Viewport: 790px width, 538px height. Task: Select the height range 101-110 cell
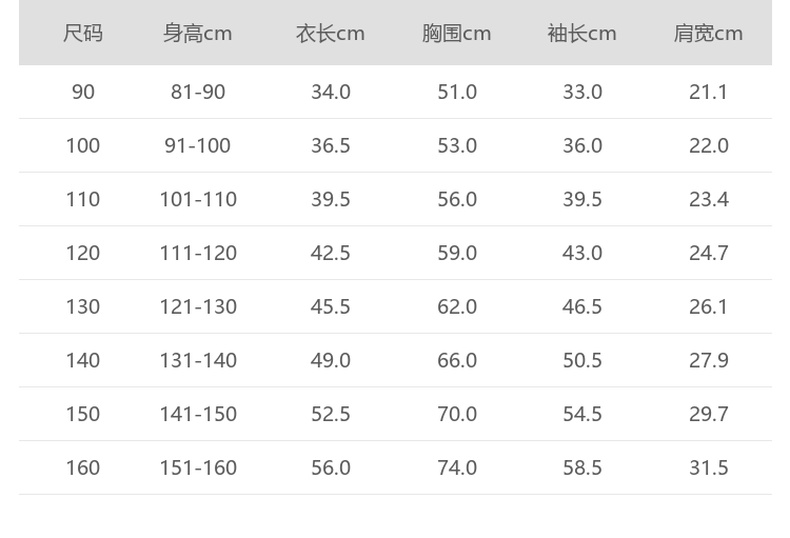[x=198, y=199]
